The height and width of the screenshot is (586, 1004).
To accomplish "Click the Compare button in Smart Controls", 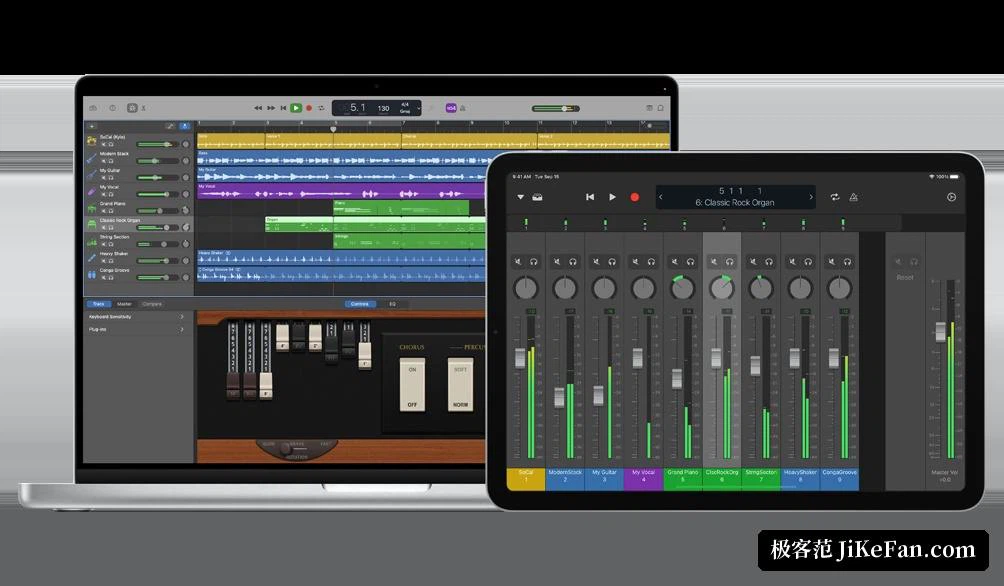I will (152, 304).
